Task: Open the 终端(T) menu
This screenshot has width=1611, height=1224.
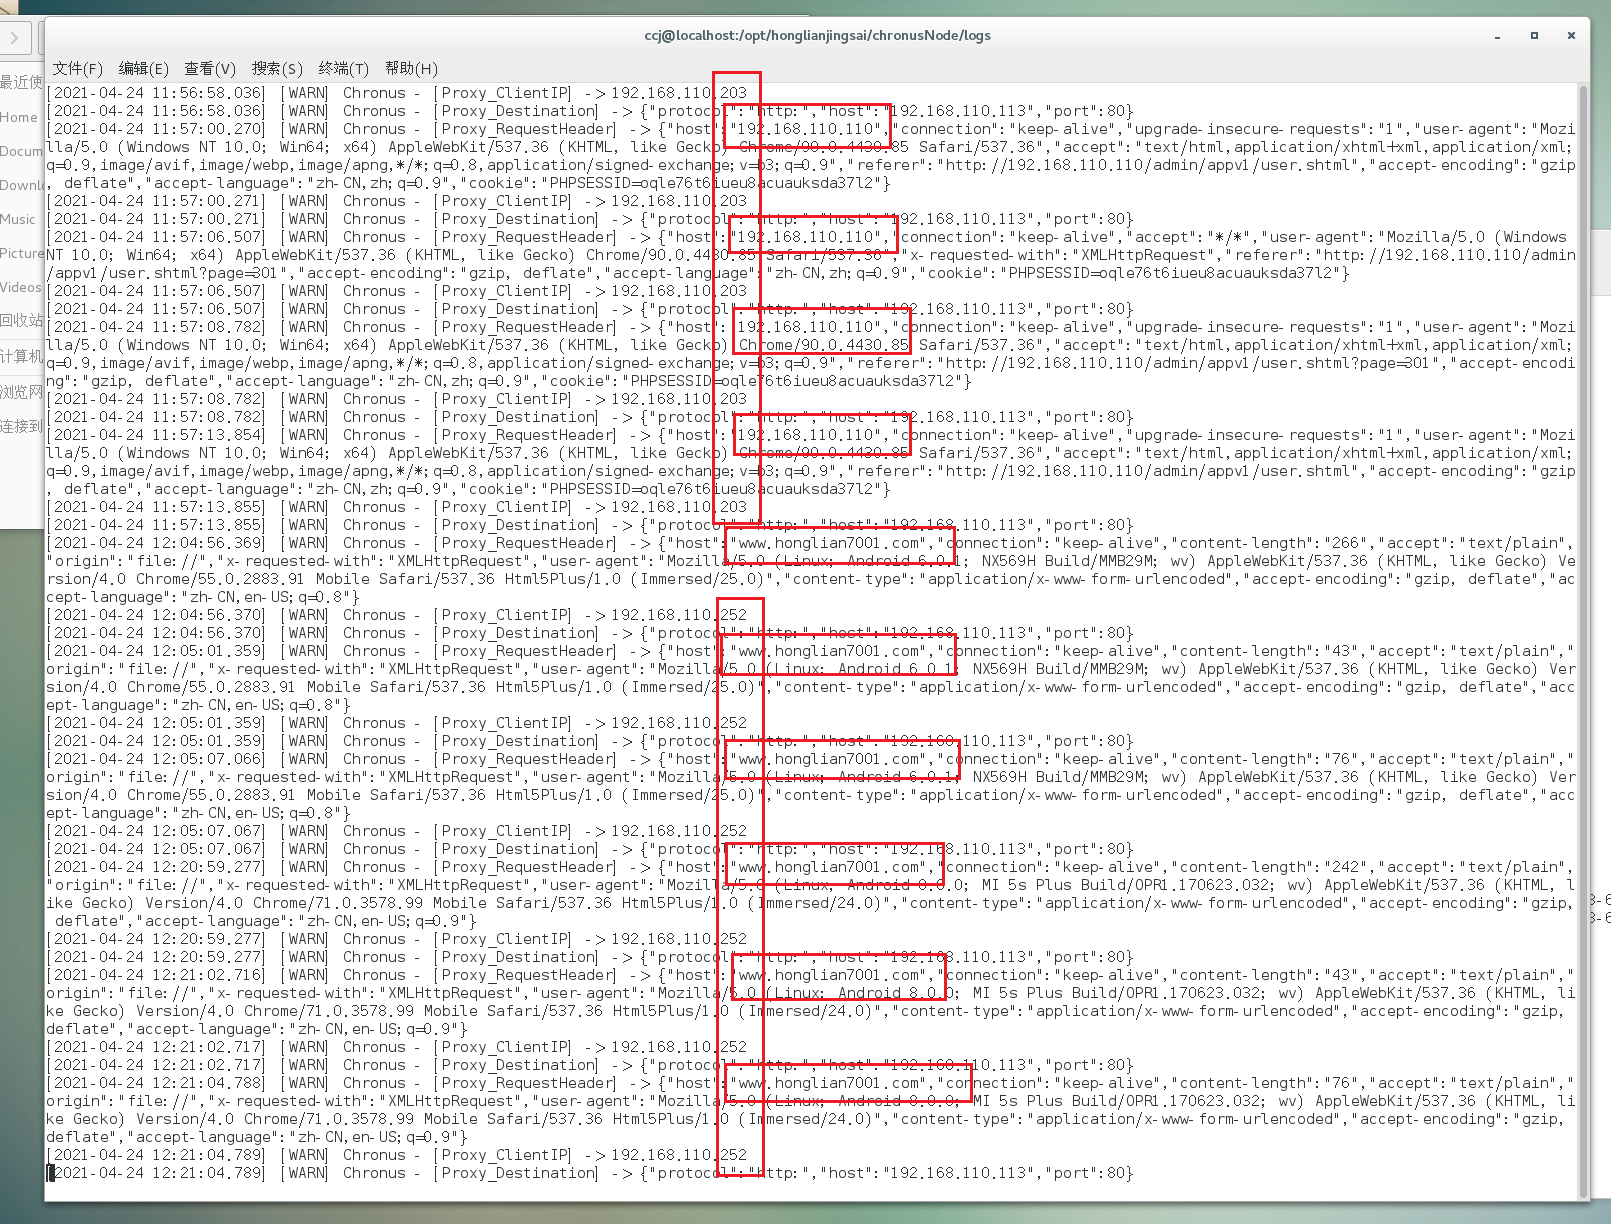Action: (x=343, y=68)
